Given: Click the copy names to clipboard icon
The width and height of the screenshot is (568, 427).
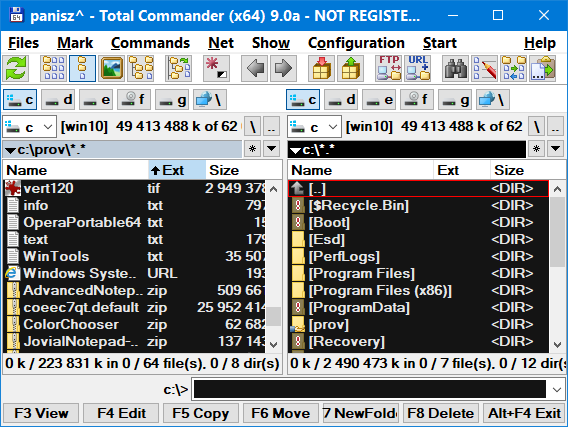Looking at the screenshot, I should click(543, 68).
